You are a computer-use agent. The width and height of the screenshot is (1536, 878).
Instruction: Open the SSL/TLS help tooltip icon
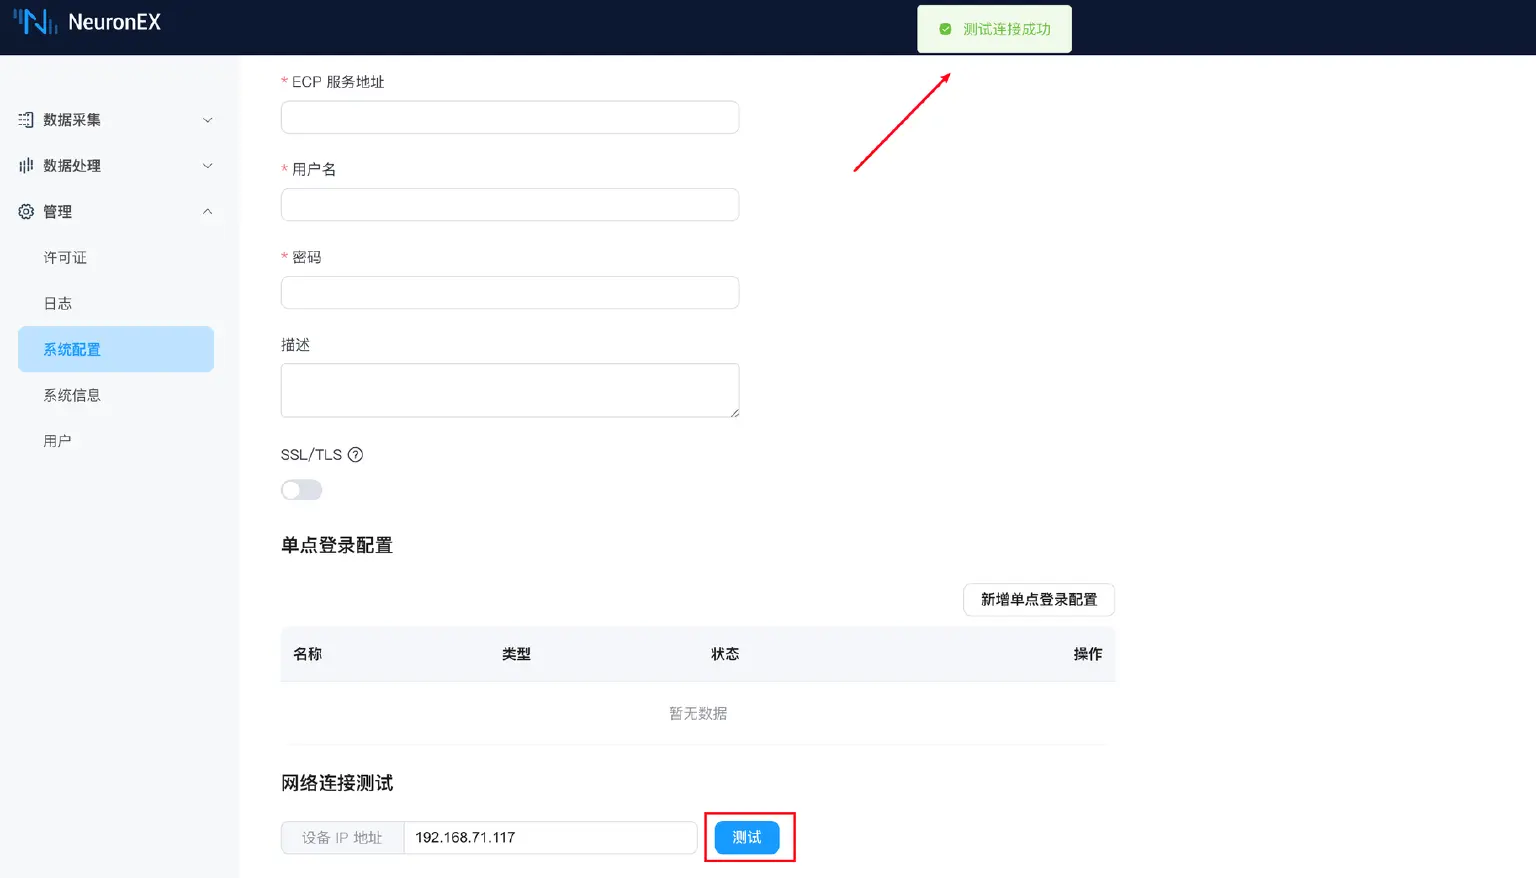pyautogui.click(x=356, y=454)
